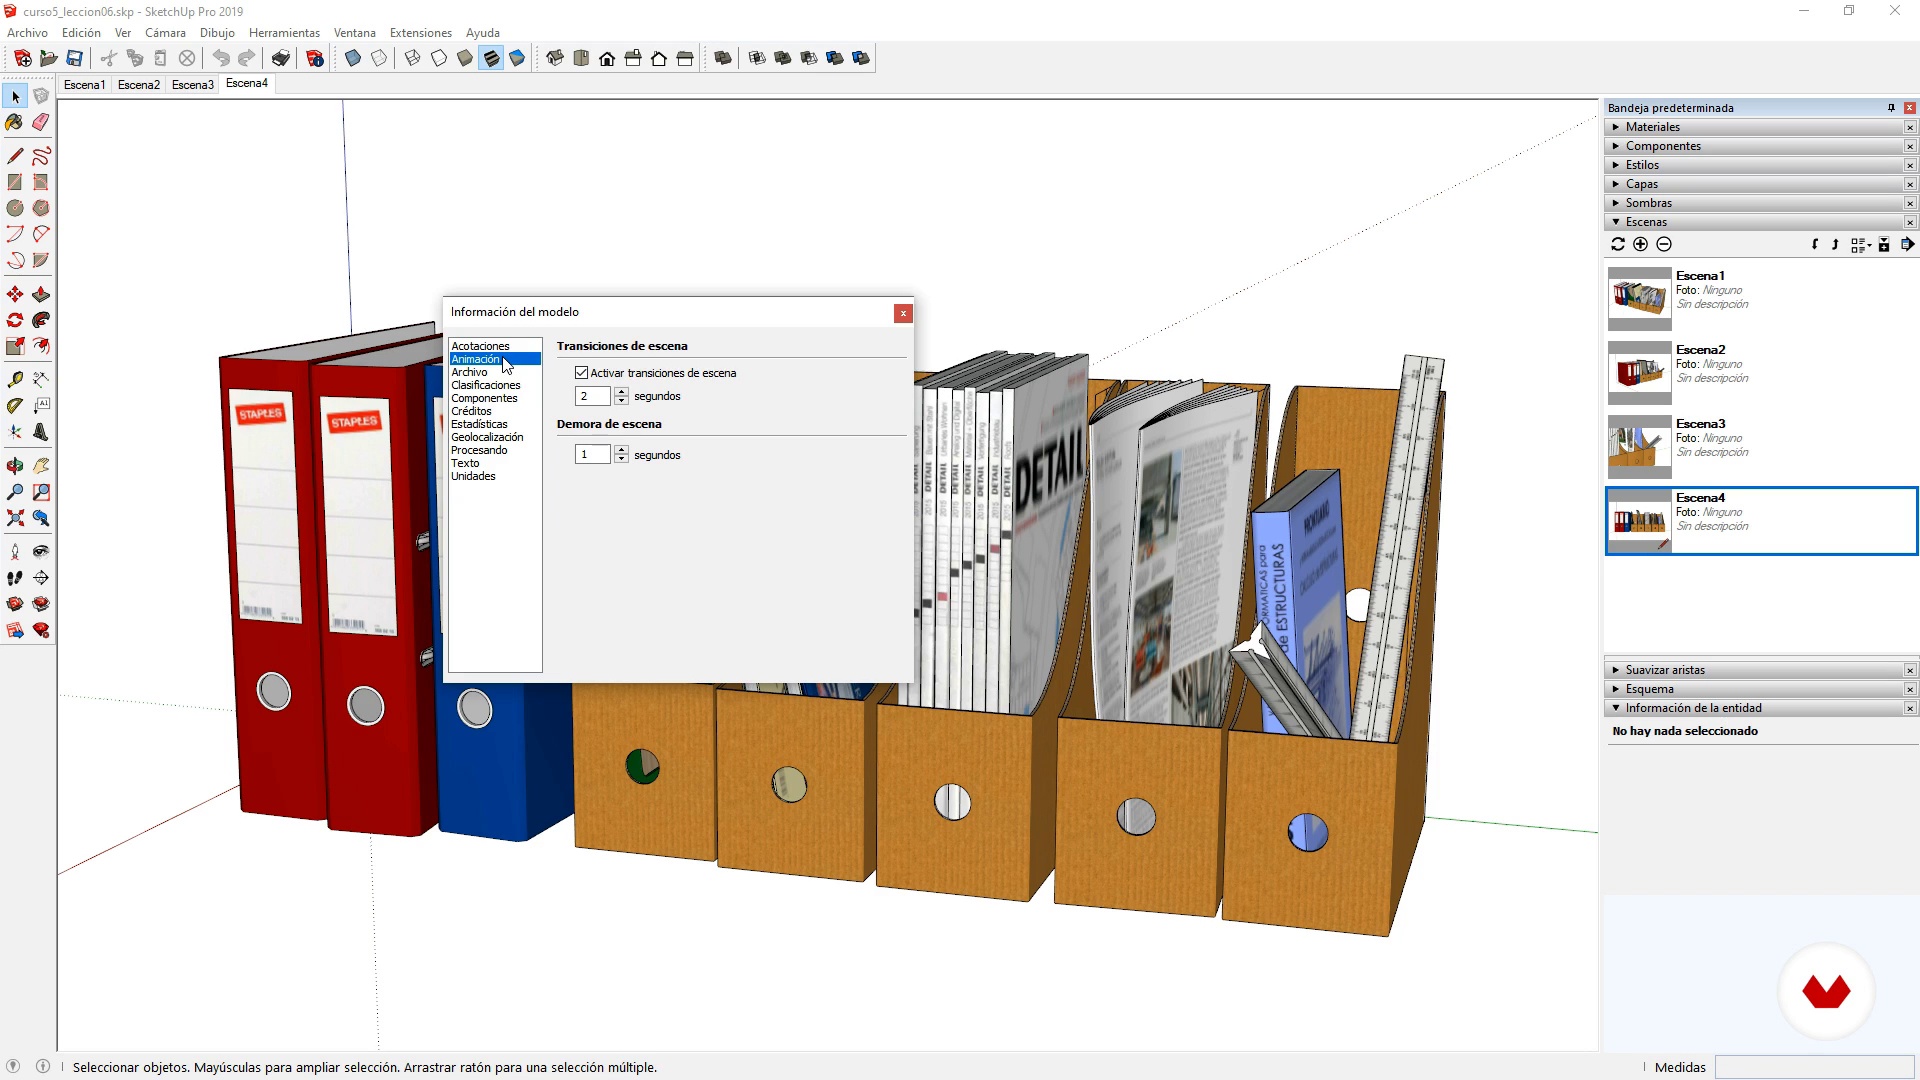
Task: Increase transition seconds with up arrow
Action: (622, 392)
